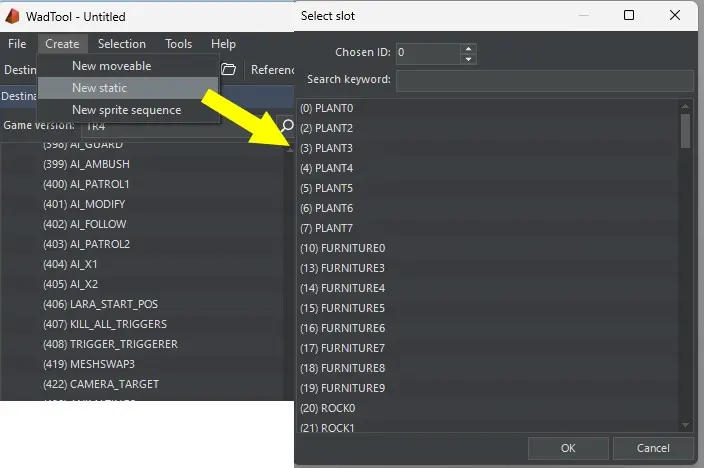
Task: Open the File menu
Action: (17, 44)
